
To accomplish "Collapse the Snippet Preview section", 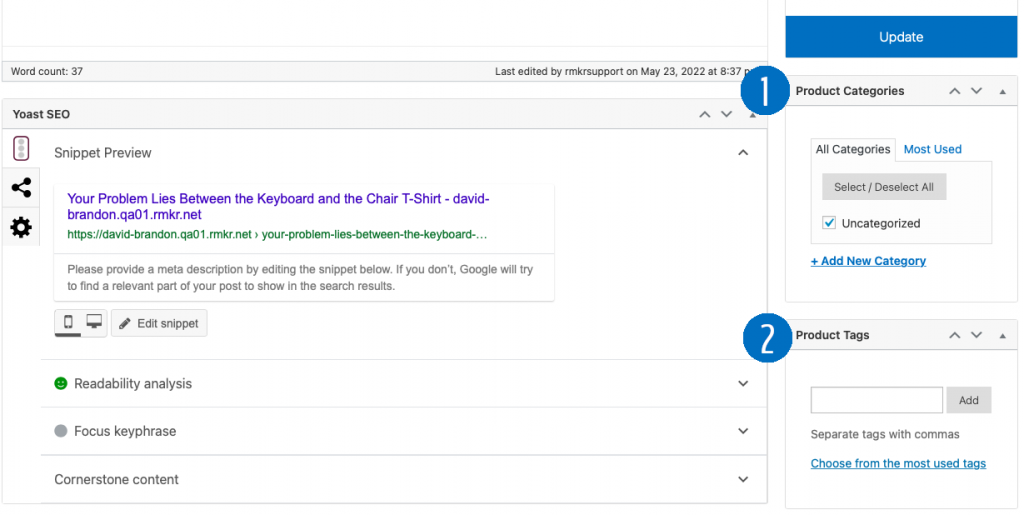I will 743,153.
